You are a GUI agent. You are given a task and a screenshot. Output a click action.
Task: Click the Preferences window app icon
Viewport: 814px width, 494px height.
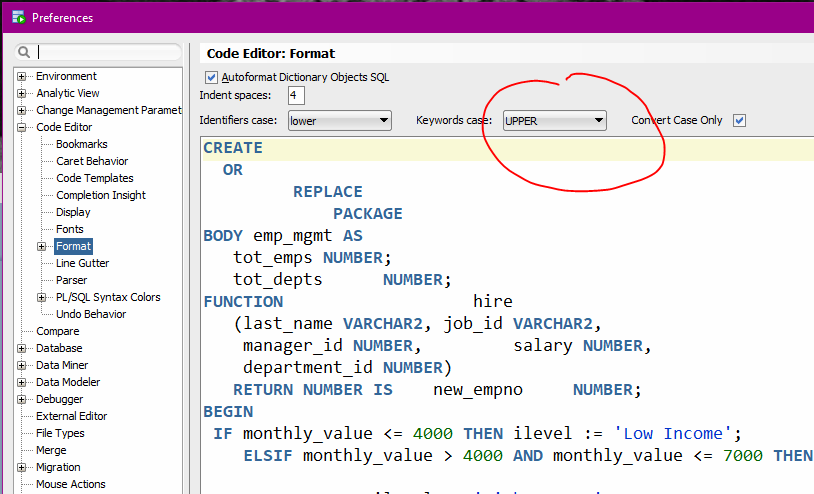(x=17, y=18)
